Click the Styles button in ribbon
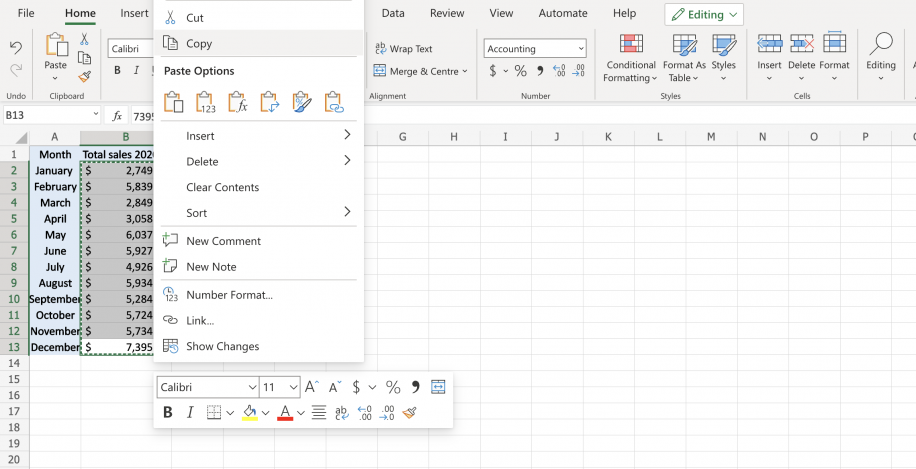 [723, 57]
